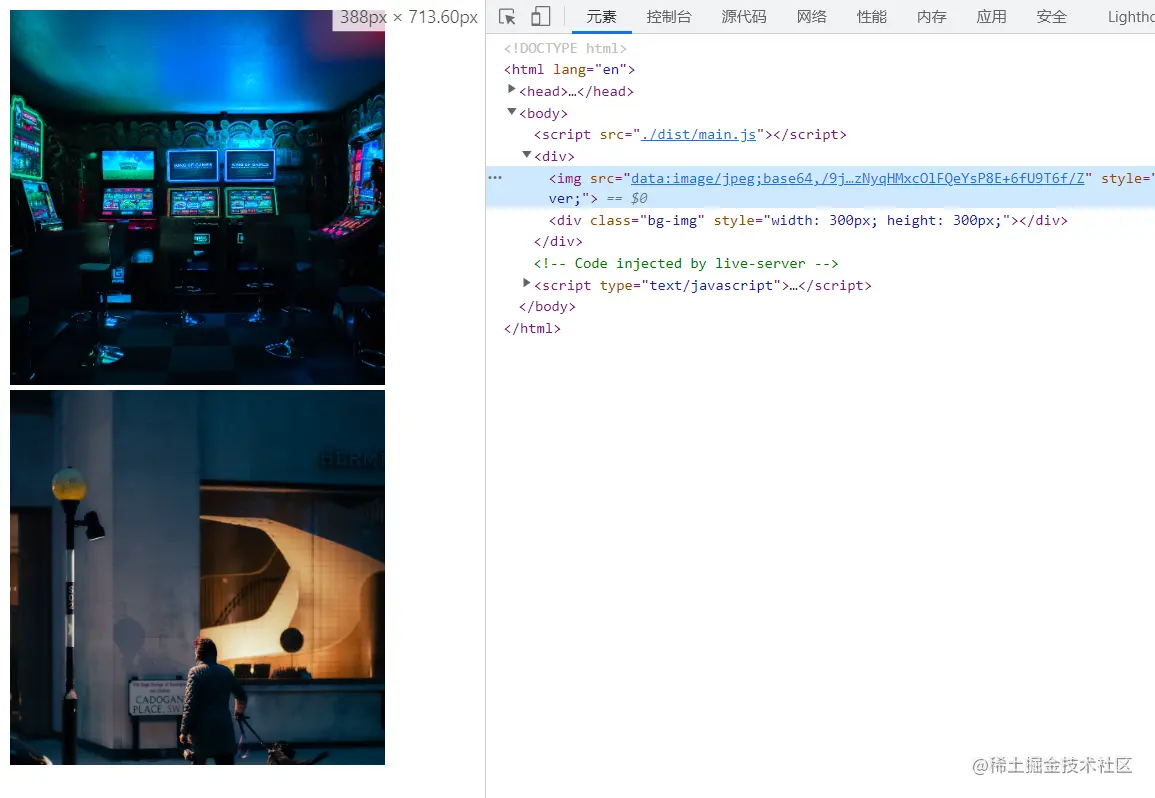The height and width of the screenshot is (798, 1155).
Task: Open the 内存 tab
Action: pos(932,17)
